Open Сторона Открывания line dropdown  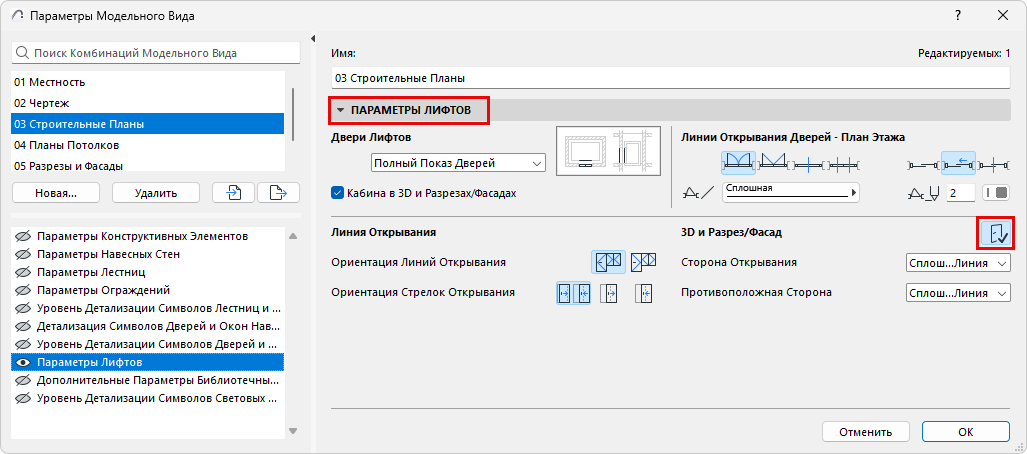958,263
